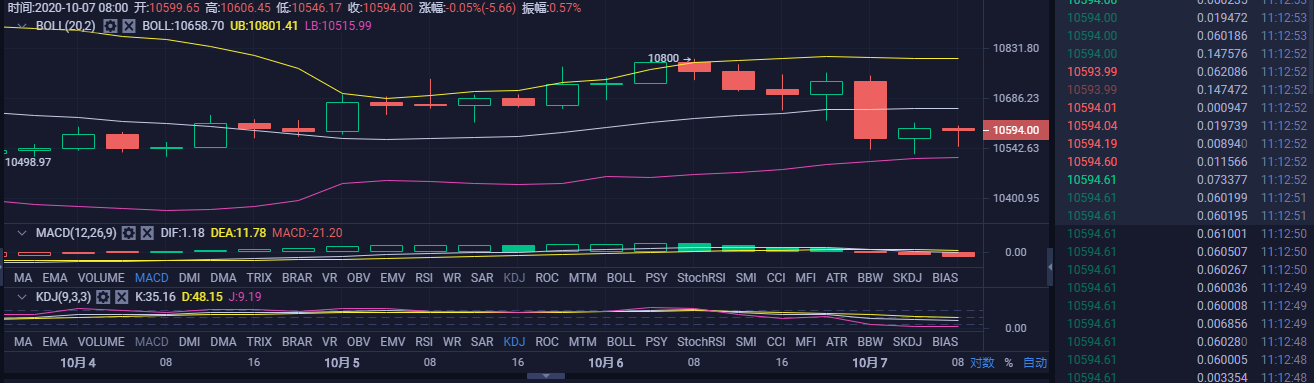Collapse the chart's right-side panel arrow
The width and height of the screenshot is (1314, 383).
coord(1050,267)
